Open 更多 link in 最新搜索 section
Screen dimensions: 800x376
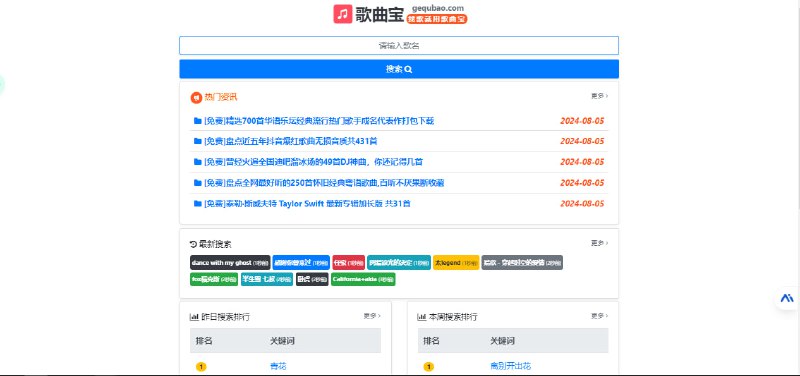click(599, 243)
